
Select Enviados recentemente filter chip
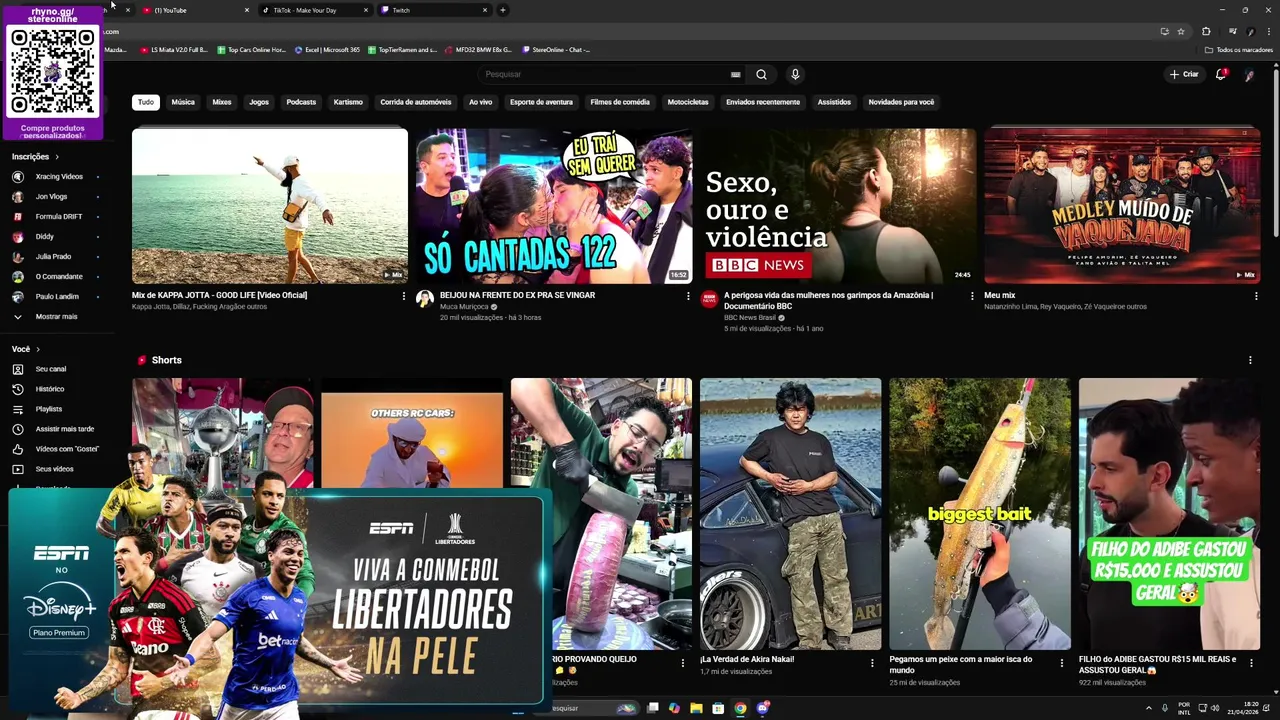point(763,102)
